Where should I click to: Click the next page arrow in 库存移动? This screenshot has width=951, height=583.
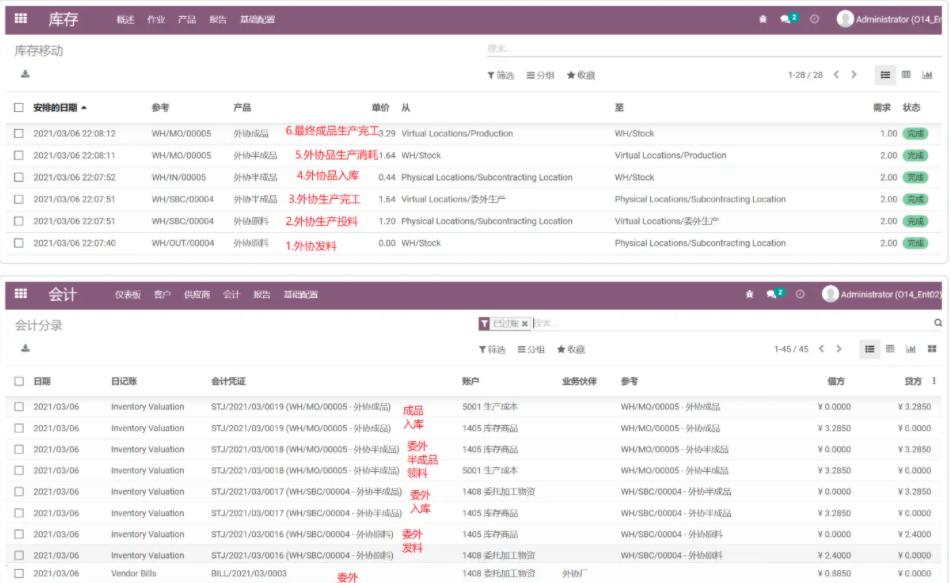pos(853,74)
